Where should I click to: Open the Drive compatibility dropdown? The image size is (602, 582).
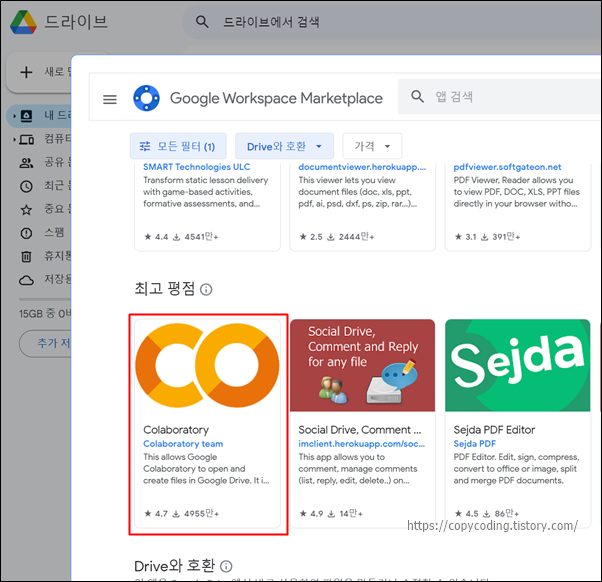pos(284,146)
